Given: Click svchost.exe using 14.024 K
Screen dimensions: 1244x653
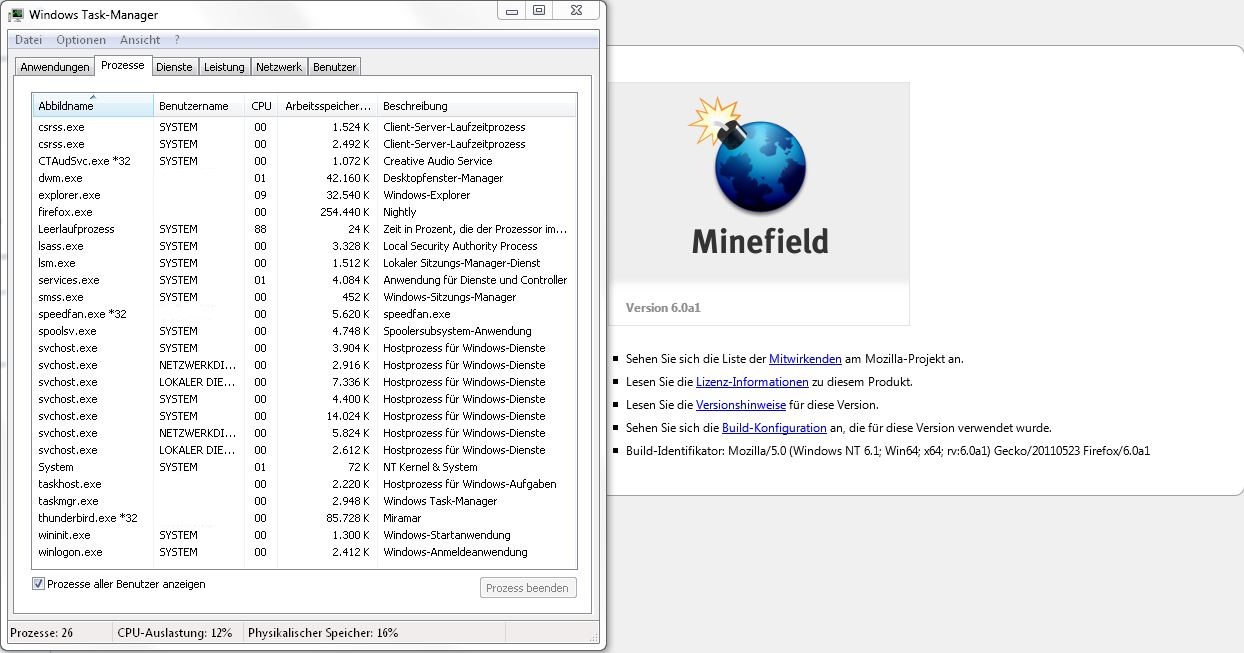Looking at the screenshot, I should point(304,416).
